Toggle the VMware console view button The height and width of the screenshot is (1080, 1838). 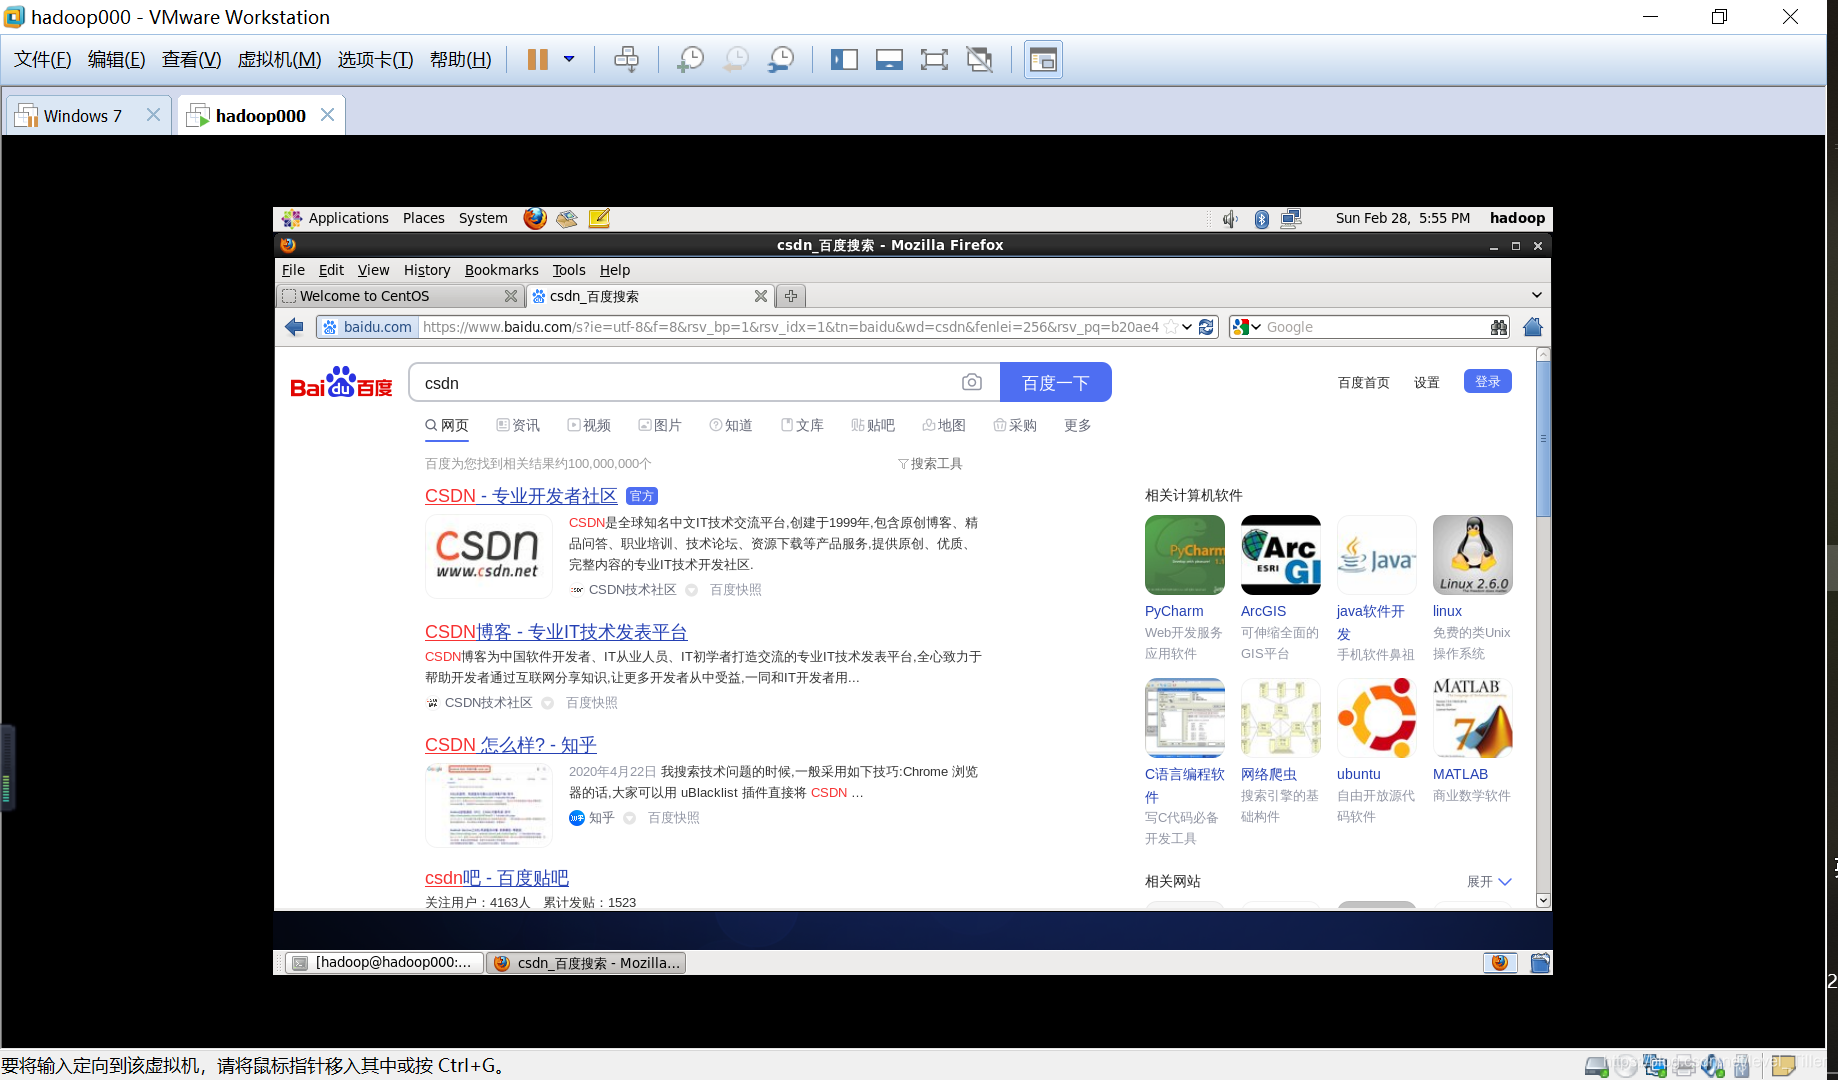tap(1043, 59)
